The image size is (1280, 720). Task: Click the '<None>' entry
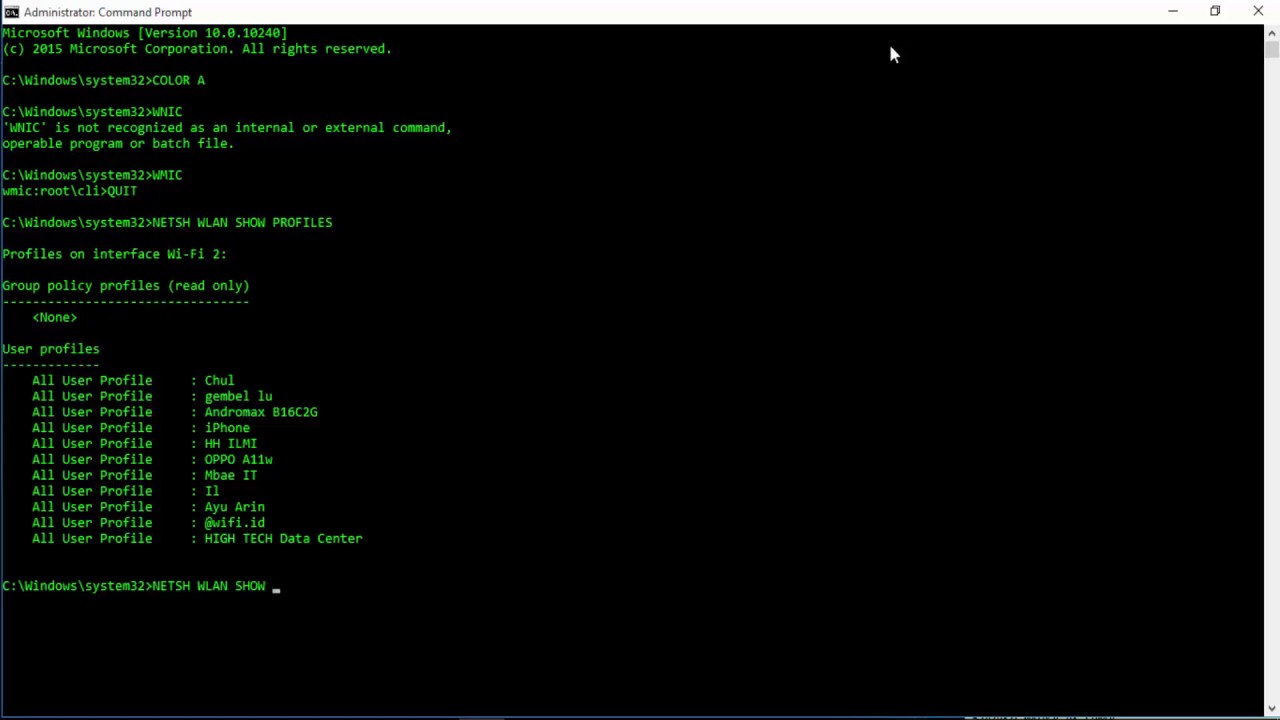pos(54,317)
